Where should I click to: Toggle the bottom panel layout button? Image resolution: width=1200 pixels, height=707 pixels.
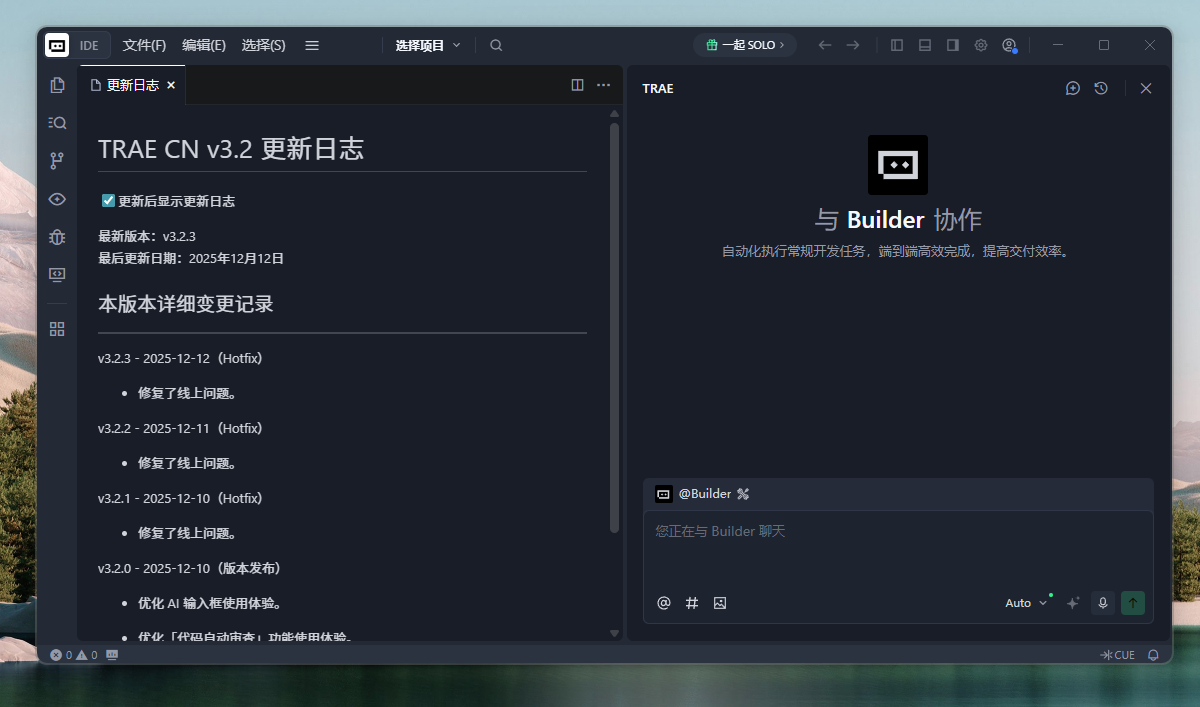(x=925, y=45)
